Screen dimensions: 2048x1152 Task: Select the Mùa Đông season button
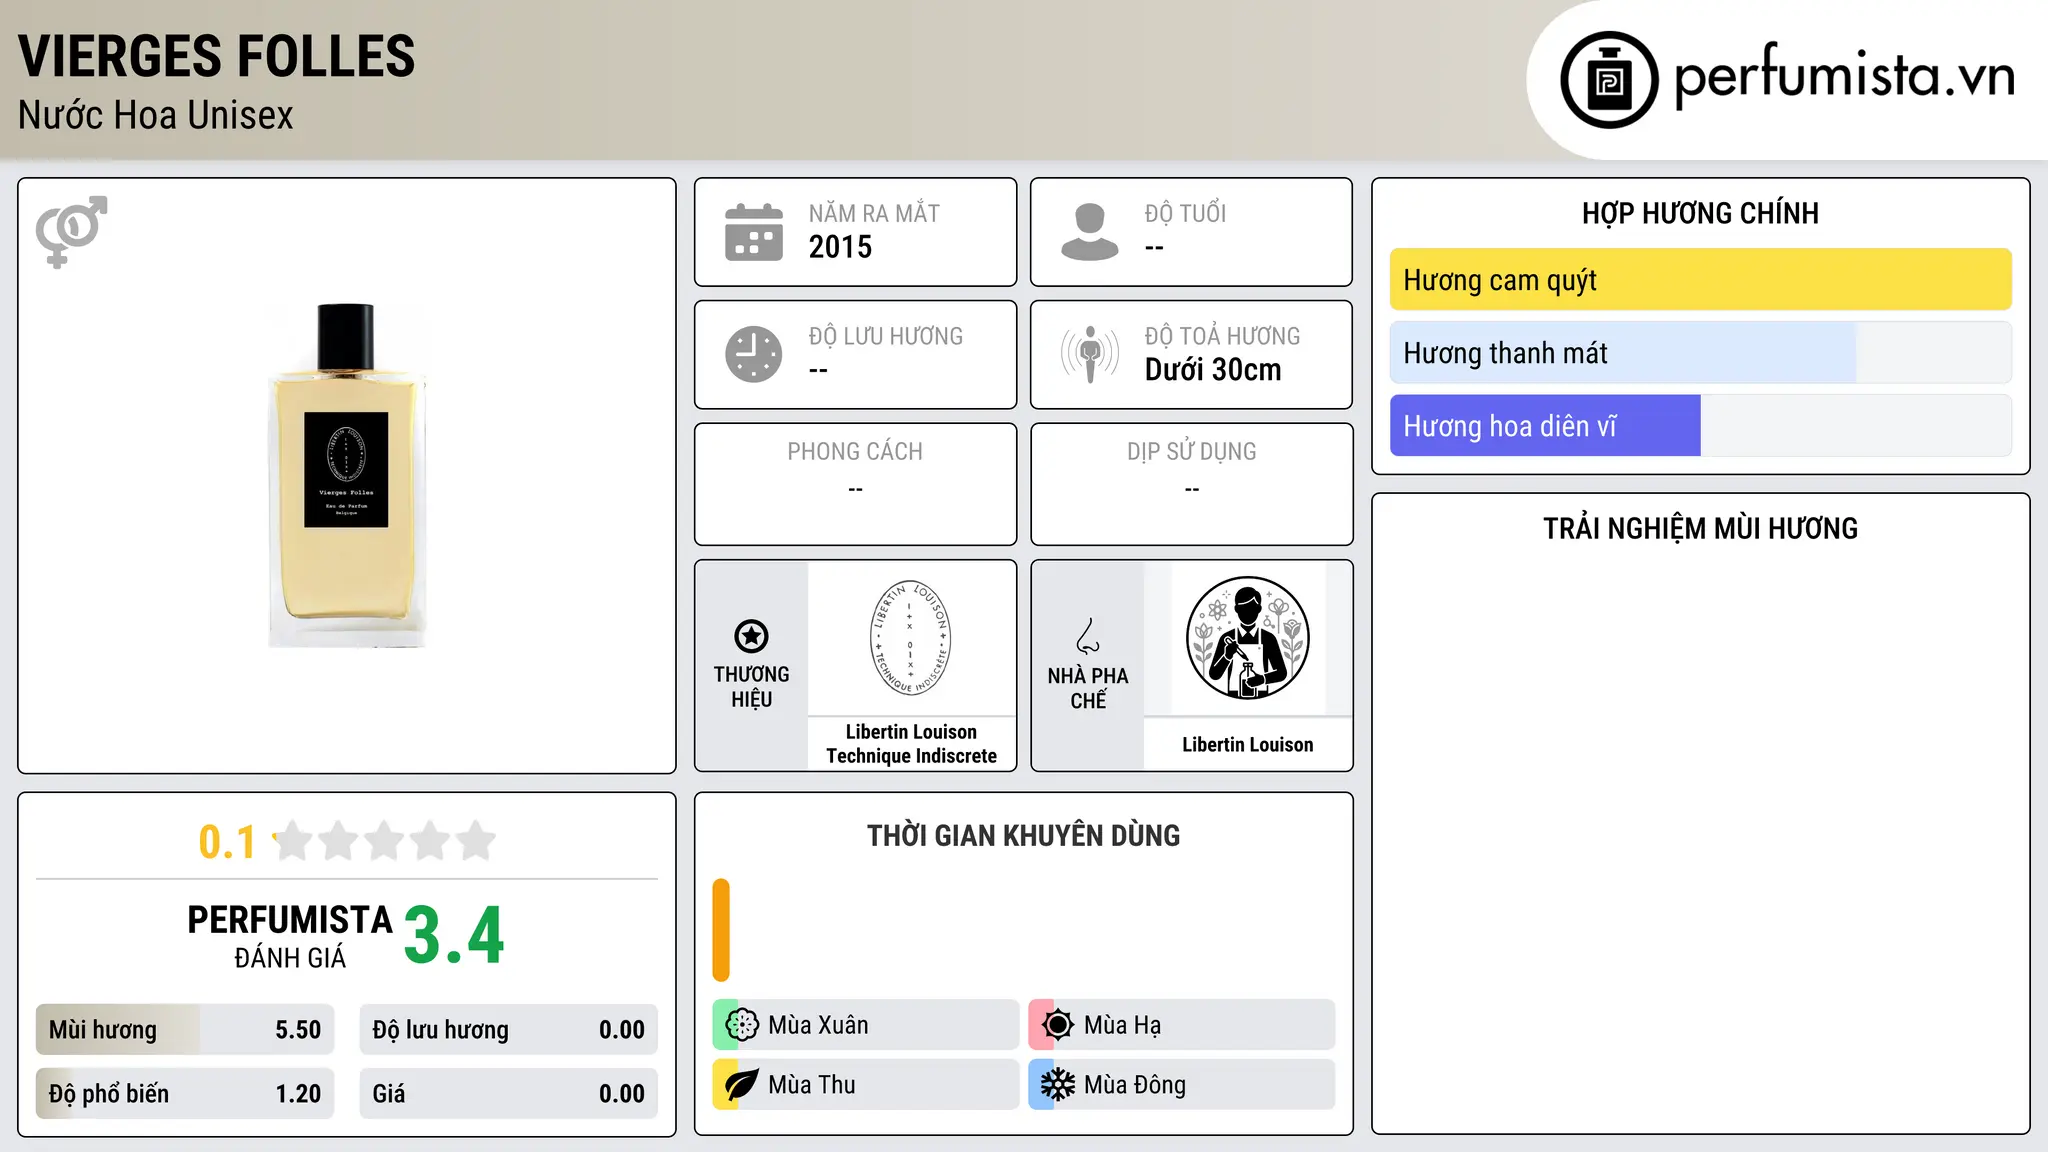pos(1181,1084)
